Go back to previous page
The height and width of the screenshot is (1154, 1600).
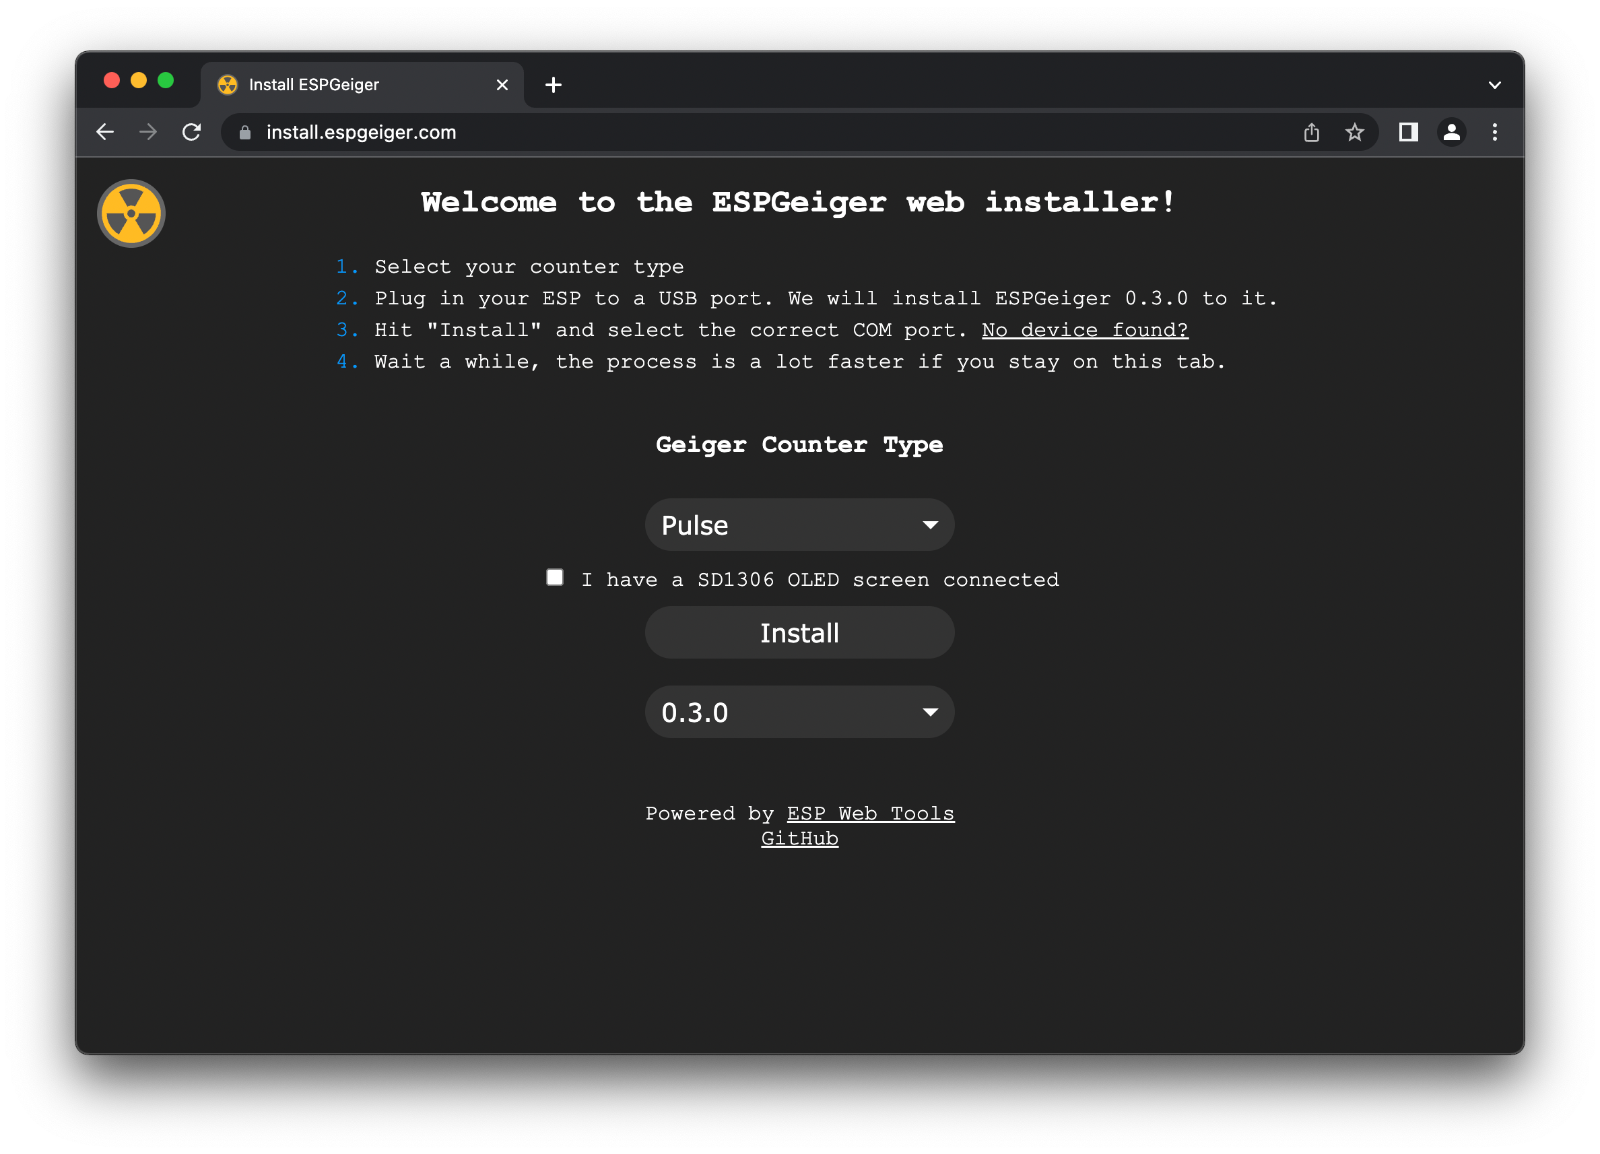point(105,132)
